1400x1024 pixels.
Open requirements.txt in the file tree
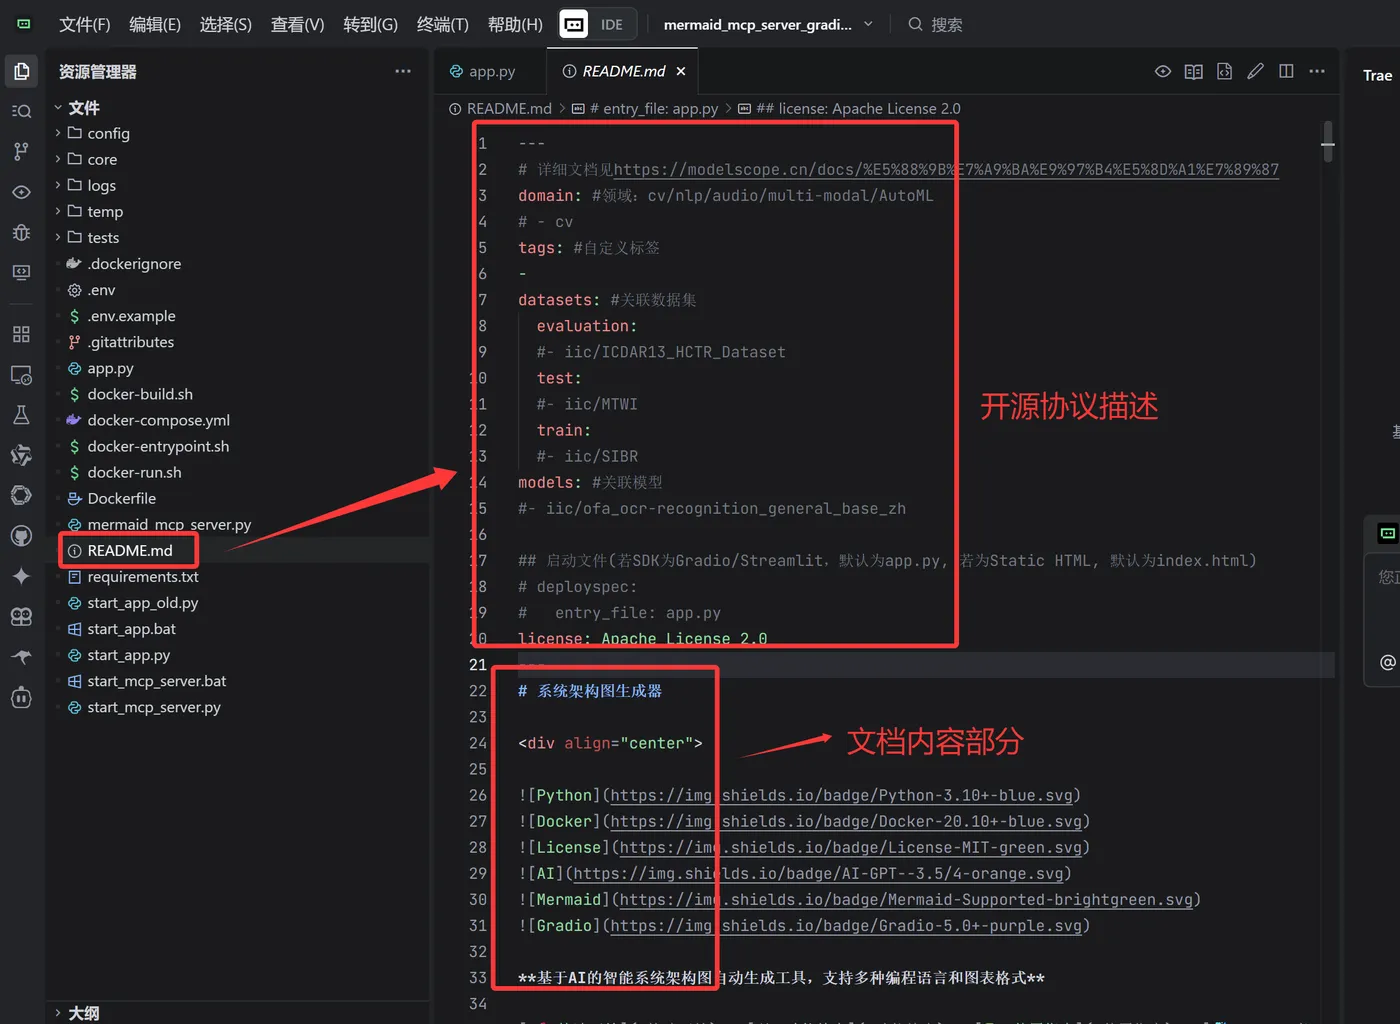click(143, 577)
